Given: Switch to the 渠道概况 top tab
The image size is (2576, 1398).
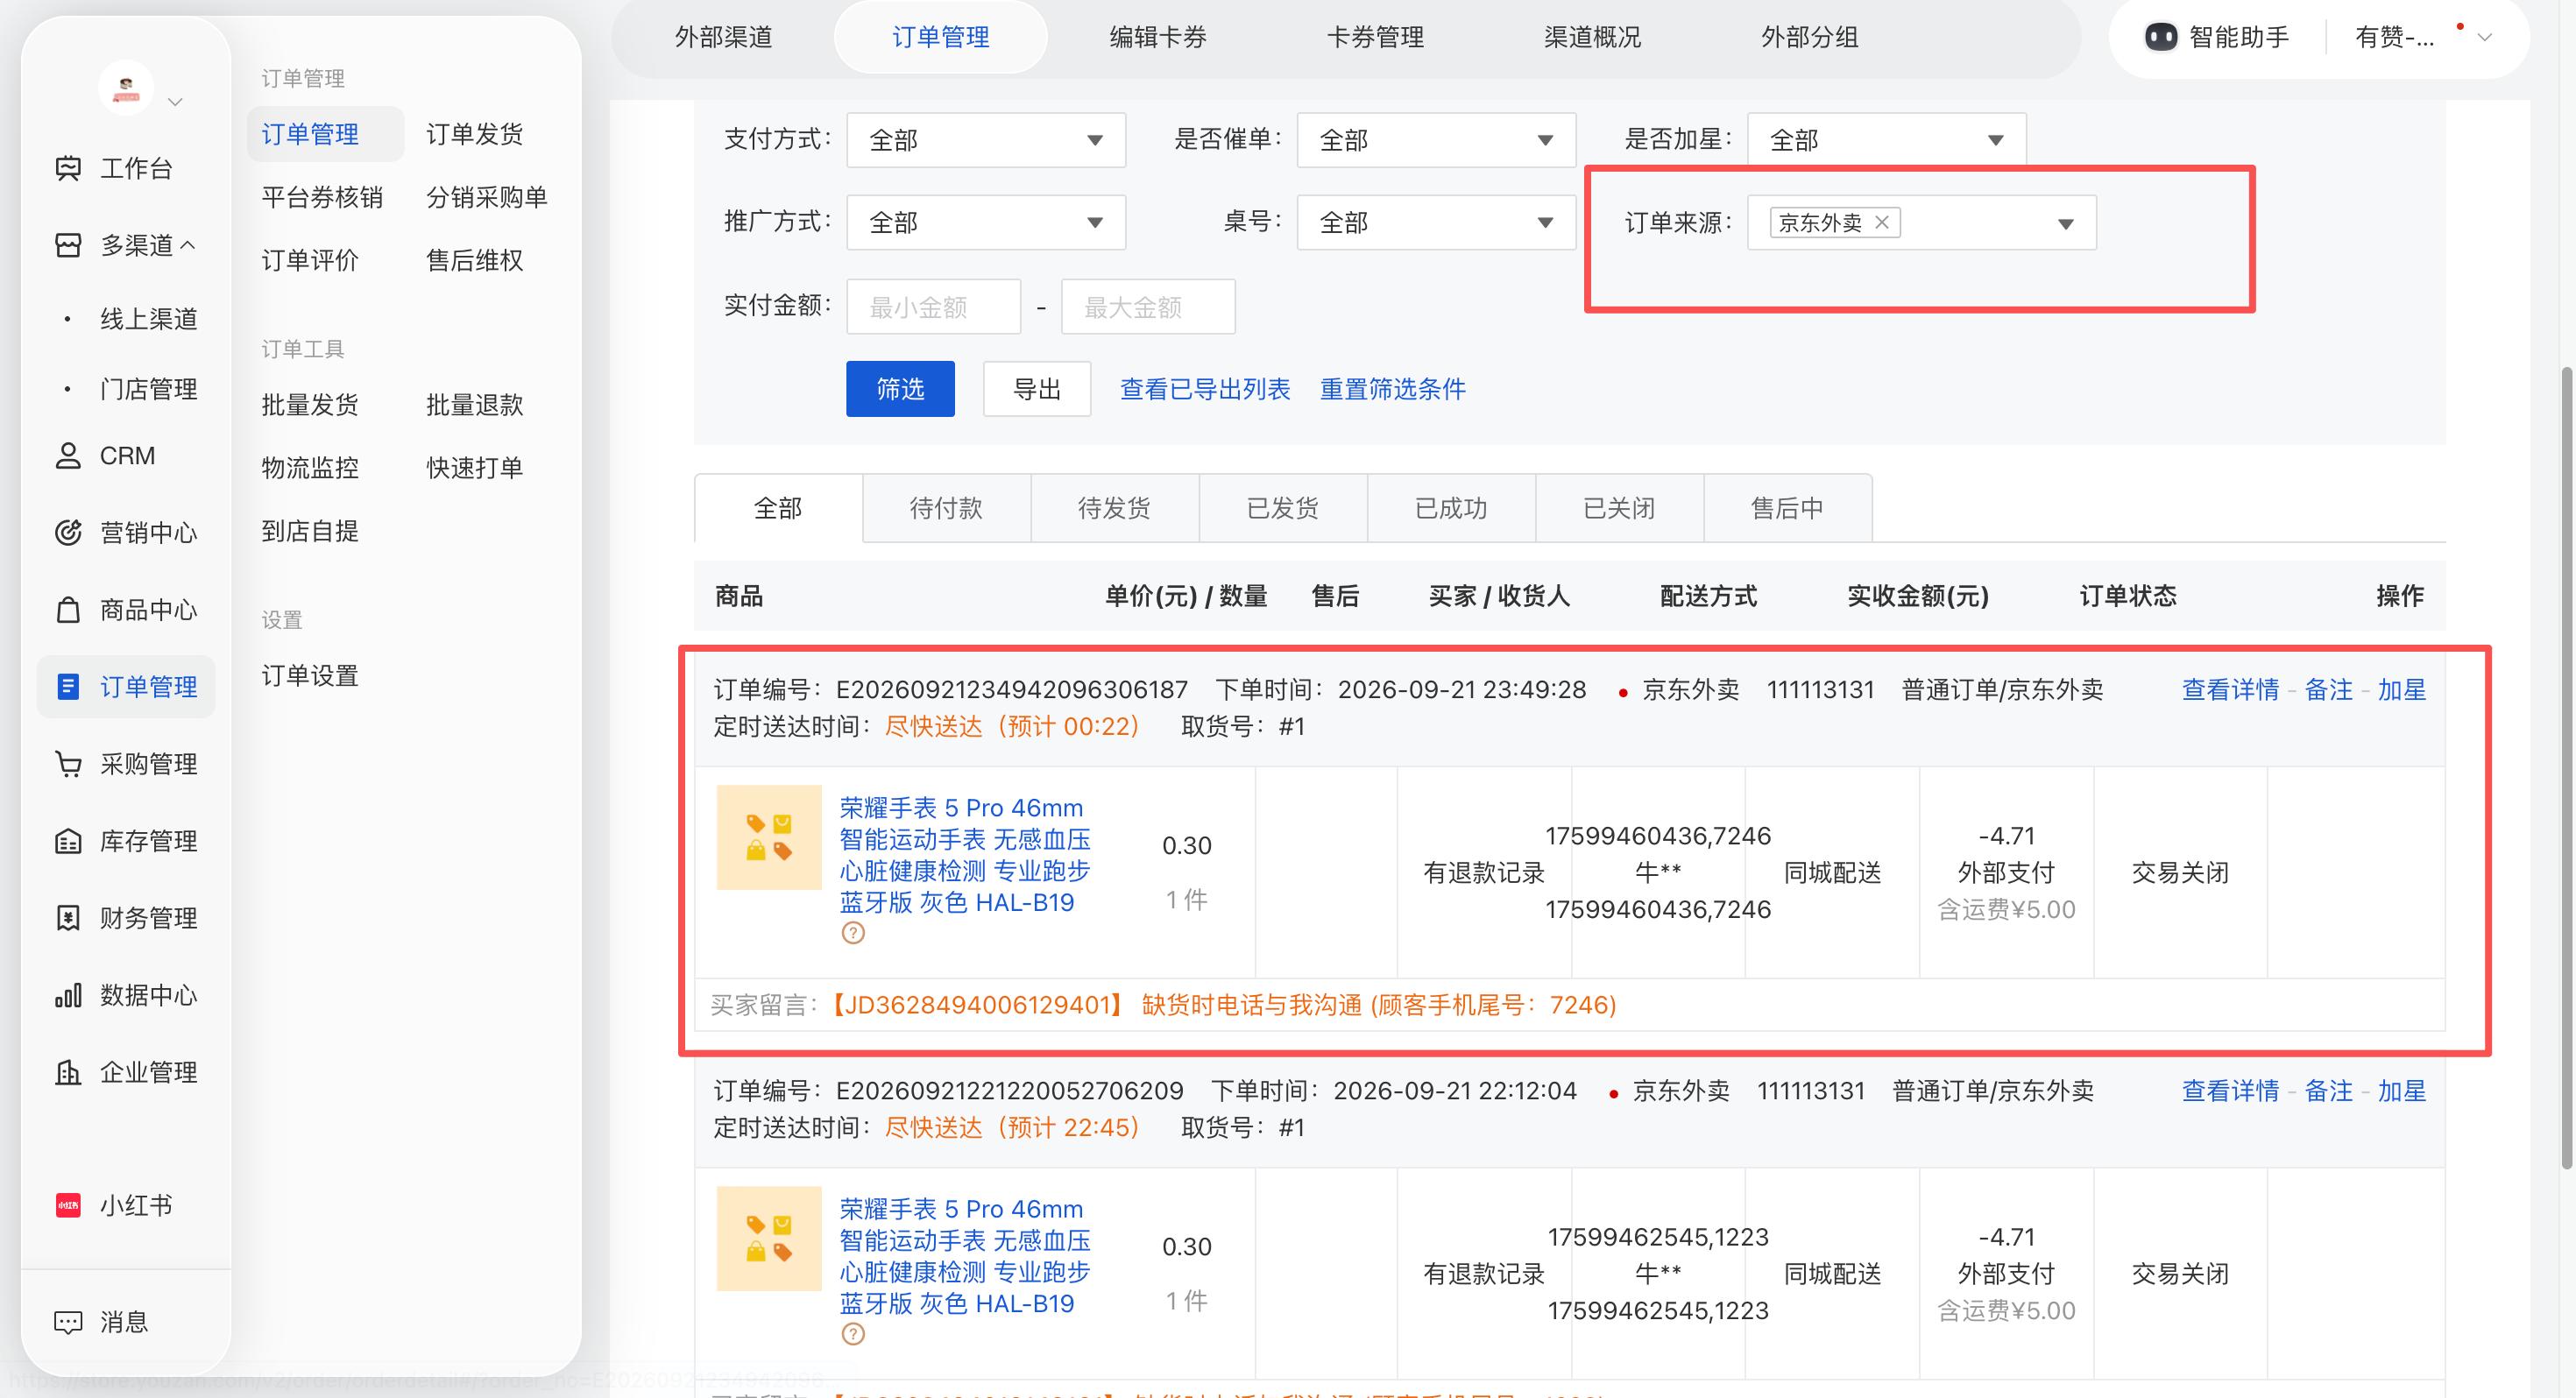Looking at the screenshot, I should coord(1592,37).
